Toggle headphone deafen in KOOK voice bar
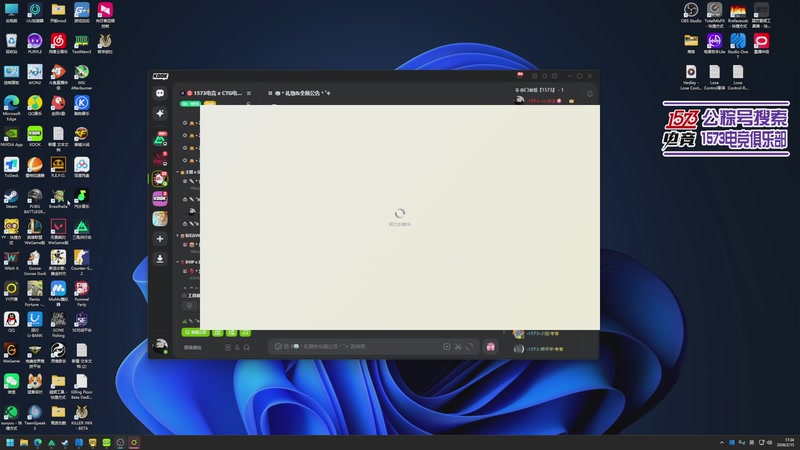800x450 pixels. pyautogui.click(x=246, y=347)
